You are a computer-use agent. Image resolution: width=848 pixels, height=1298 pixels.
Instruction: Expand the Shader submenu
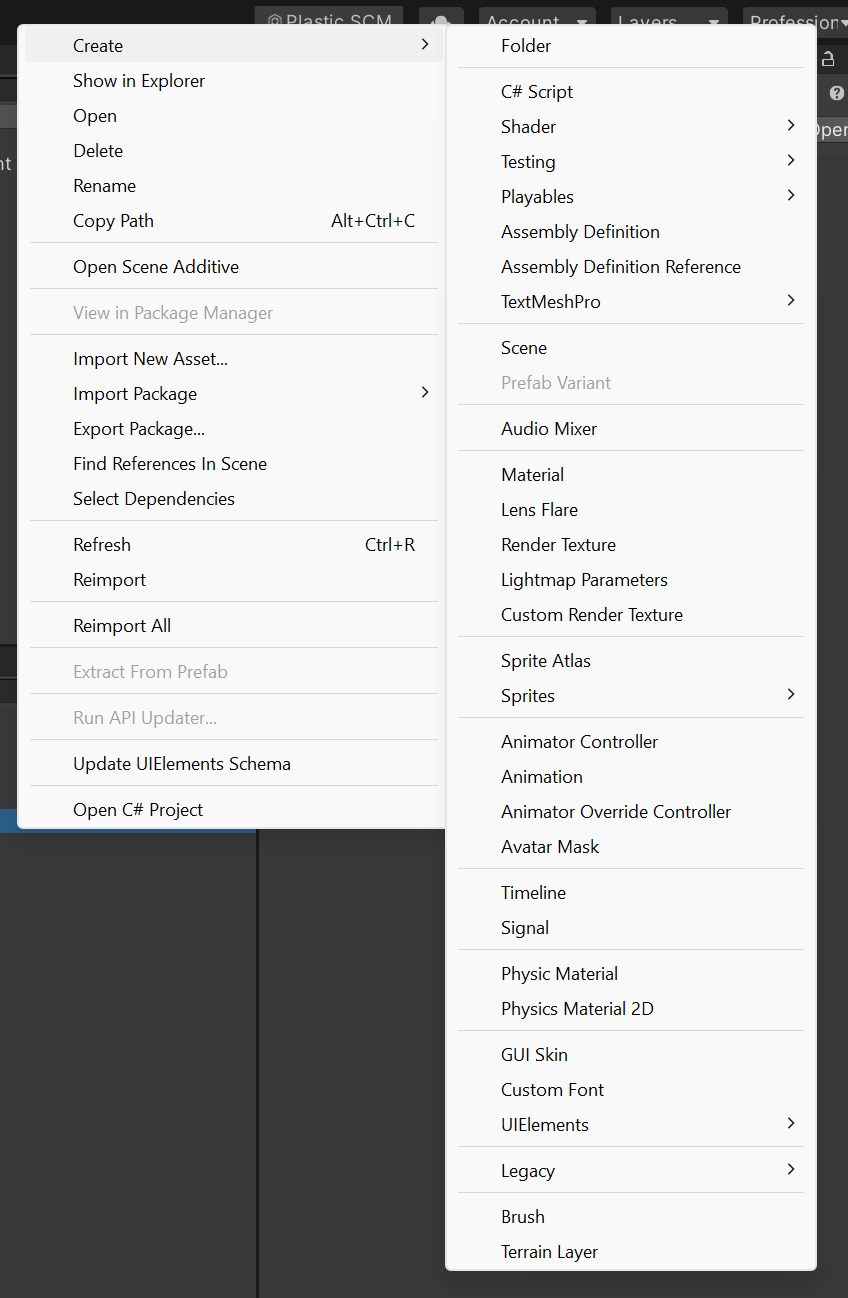point(631,127)
